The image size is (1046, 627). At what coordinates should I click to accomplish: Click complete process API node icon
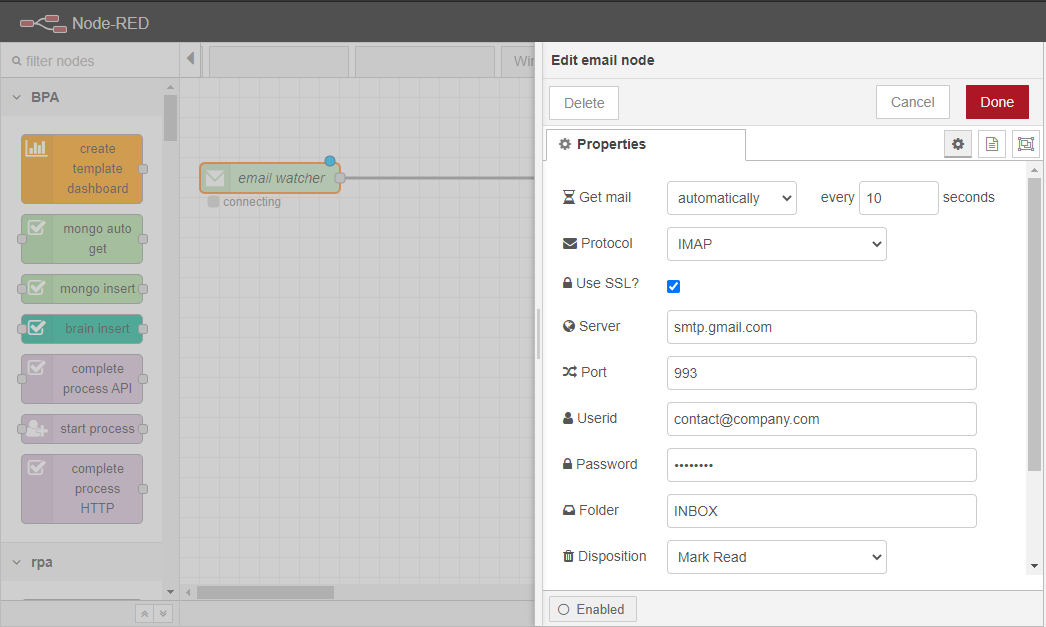(x=37, y=368)
